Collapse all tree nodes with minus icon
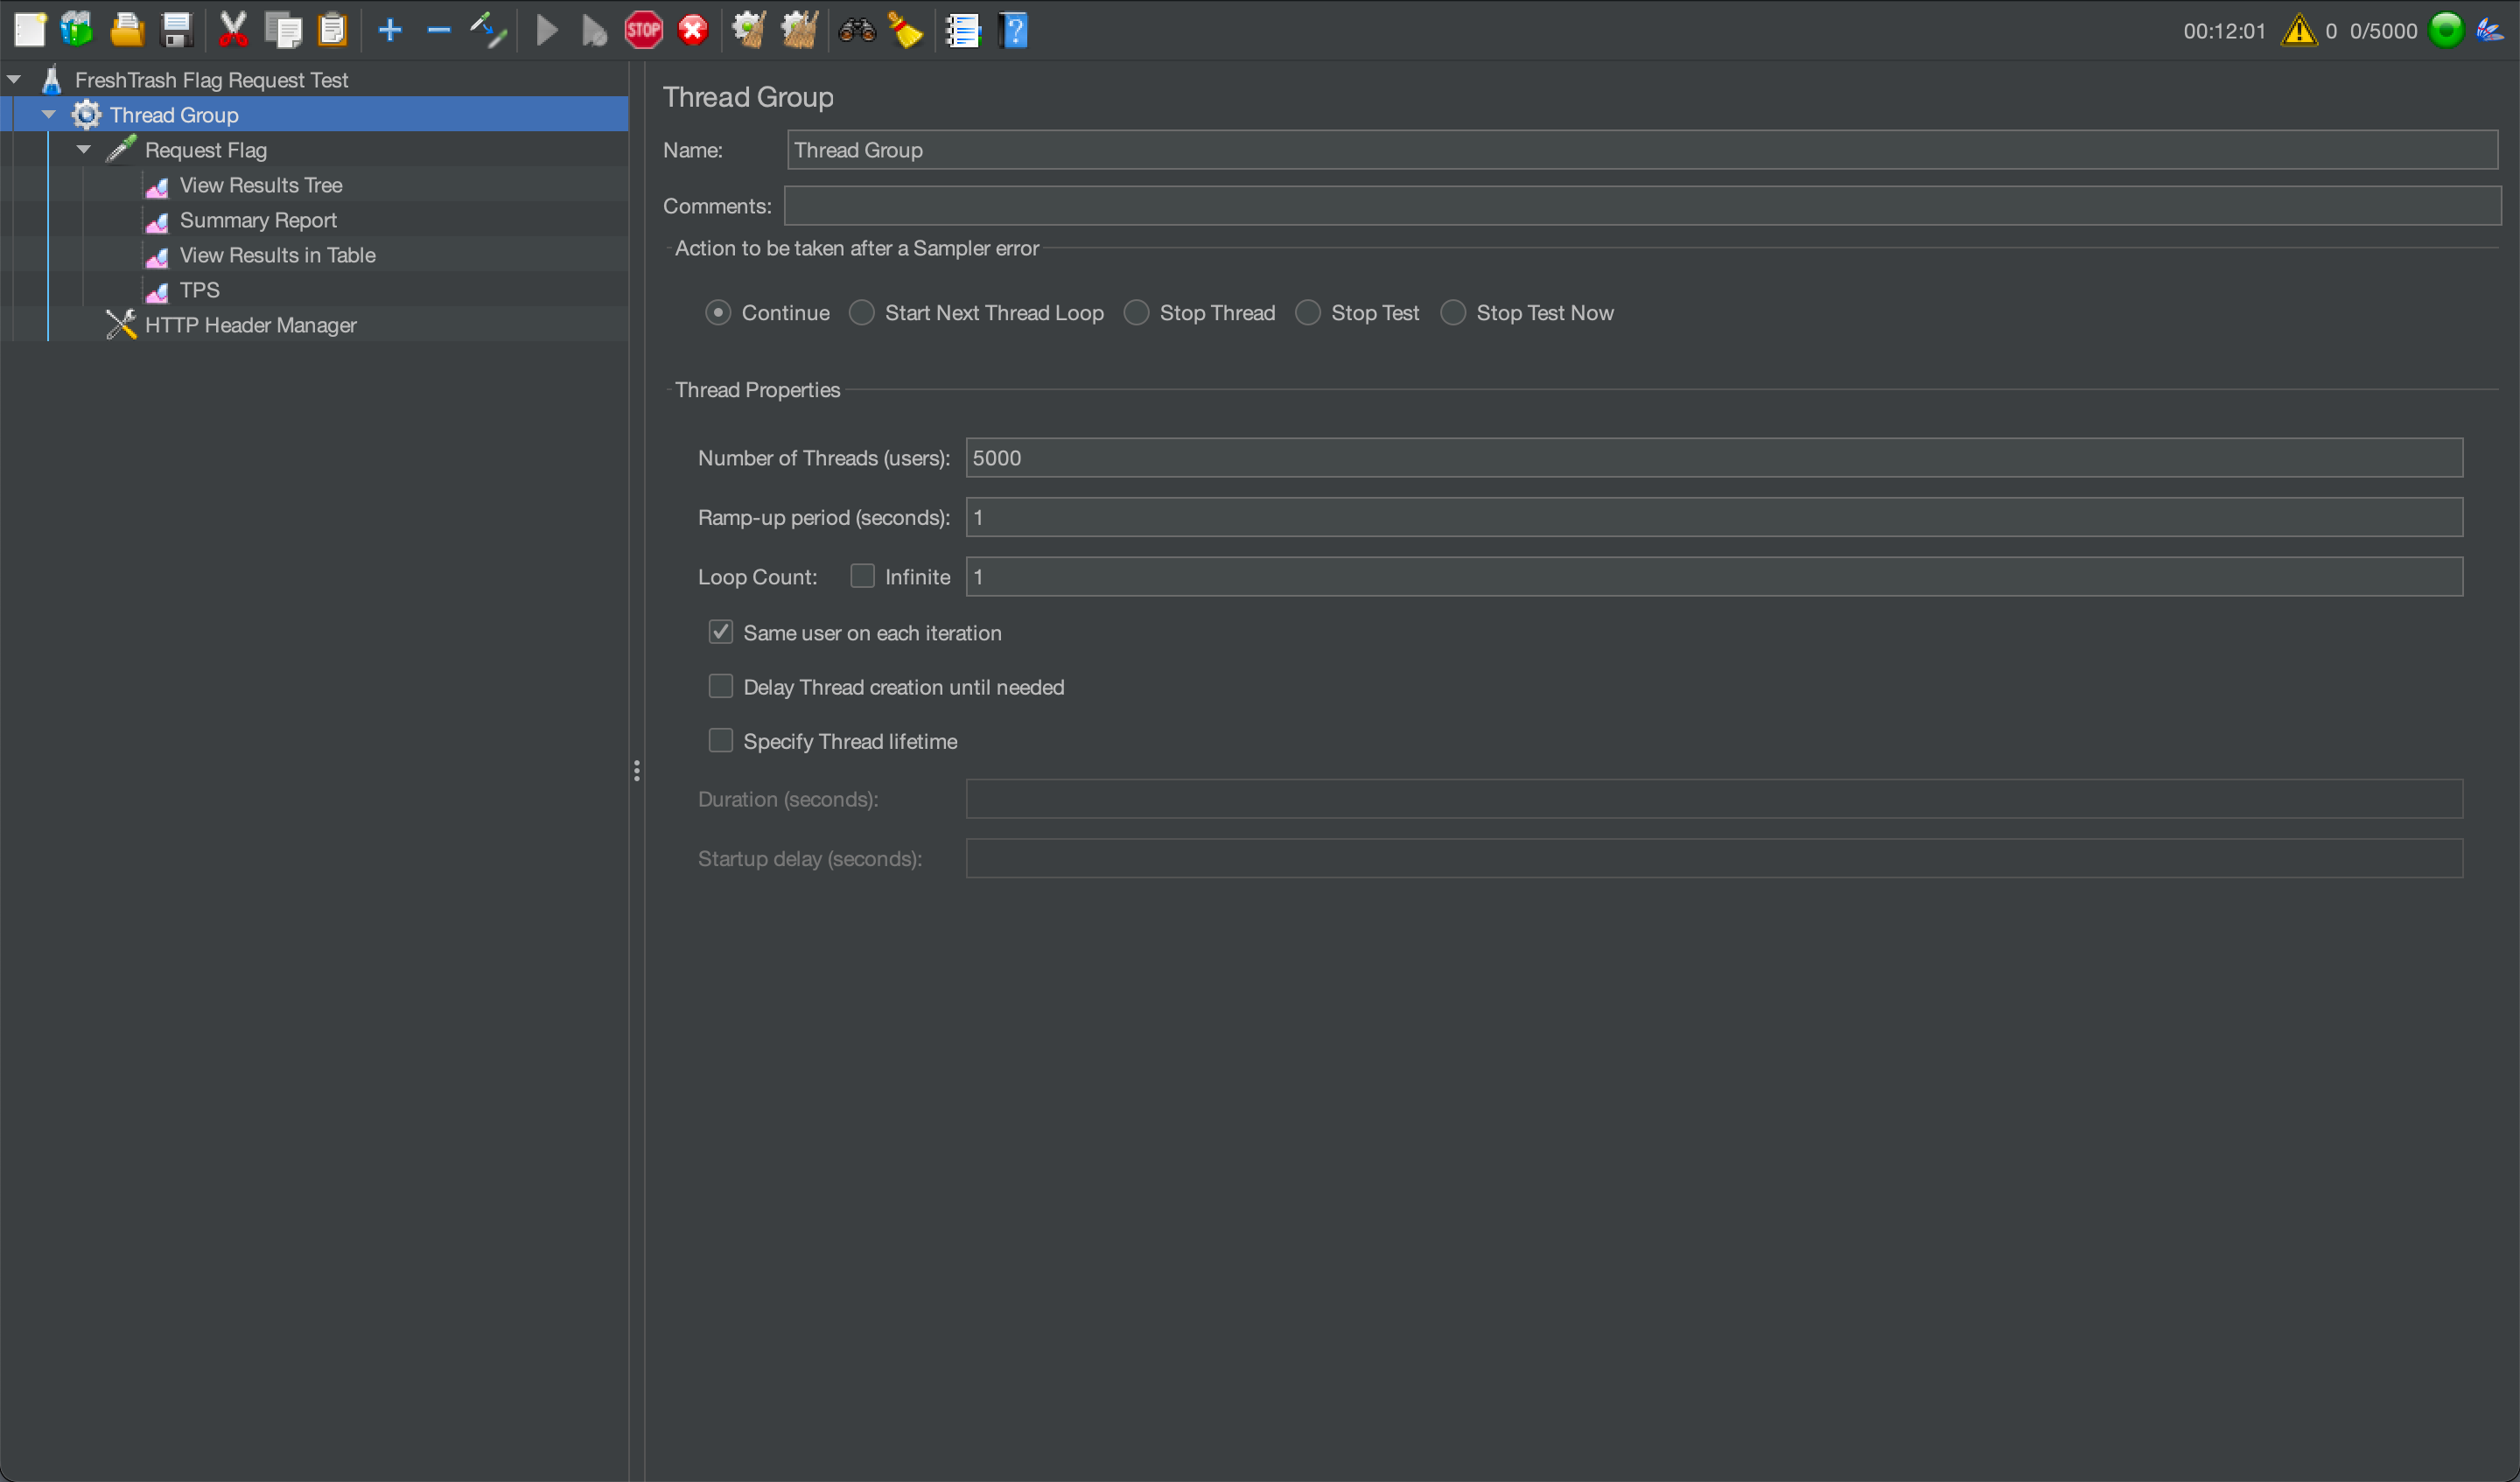This screenshot has height=1482, width=2520. coord(439,30)
